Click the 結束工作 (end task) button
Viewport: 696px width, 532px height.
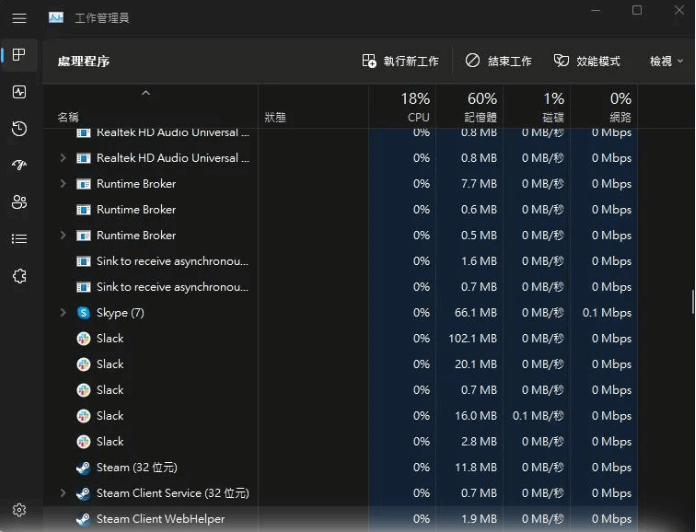point(498,61)
